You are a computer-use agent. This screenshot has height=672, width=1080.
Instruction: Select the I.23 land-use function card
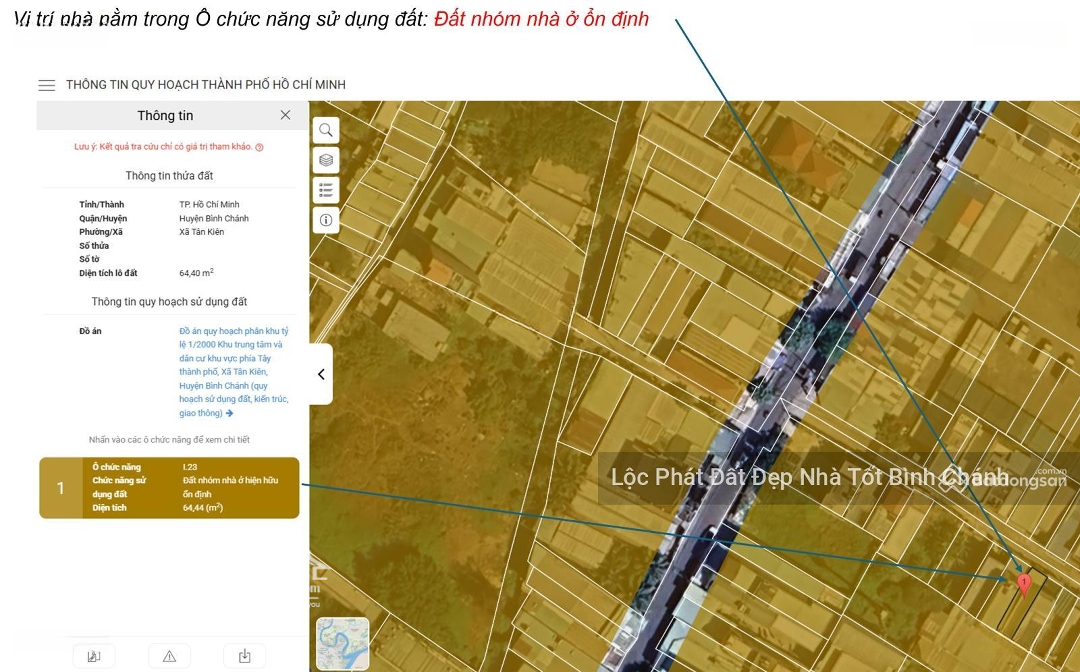[x=190, y=488]
